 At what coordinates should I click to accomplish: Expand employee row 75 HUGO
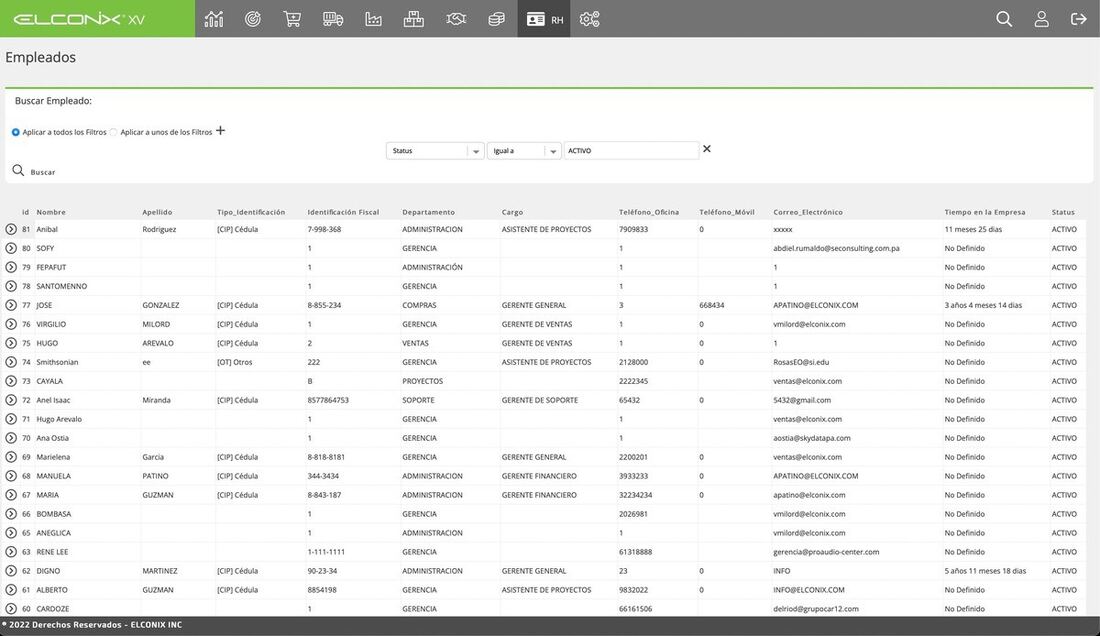pos(11,343)
